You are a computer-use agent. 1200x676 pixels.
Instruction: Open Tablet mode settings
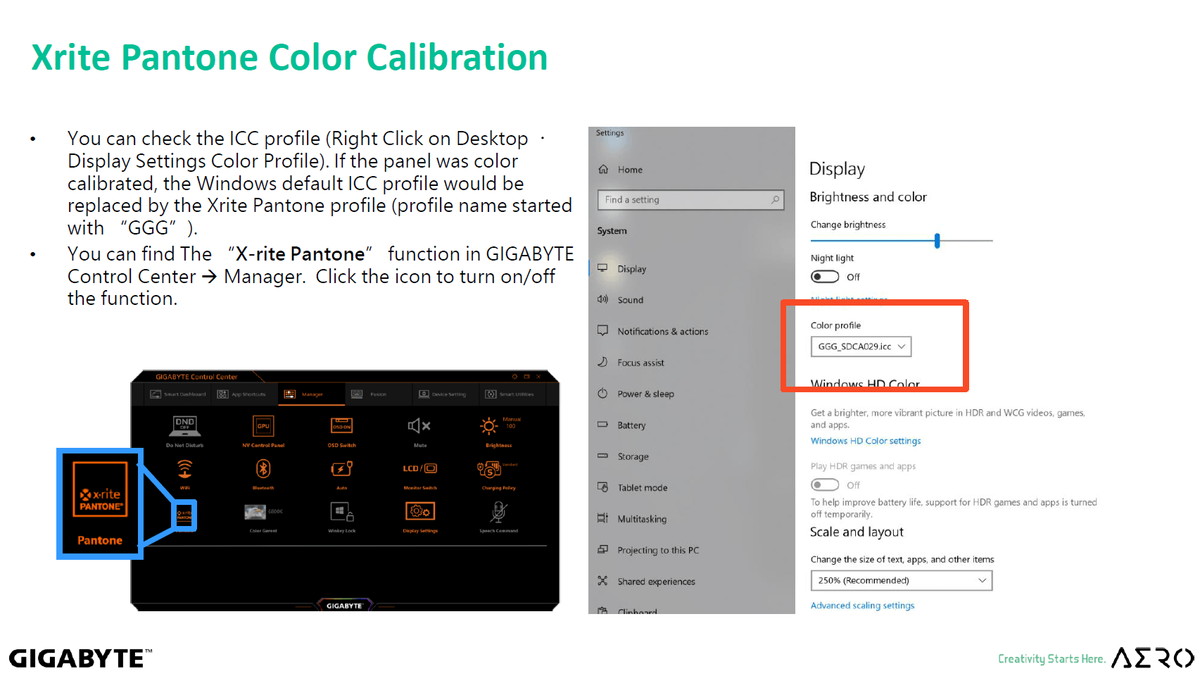[x=632, y=487]
